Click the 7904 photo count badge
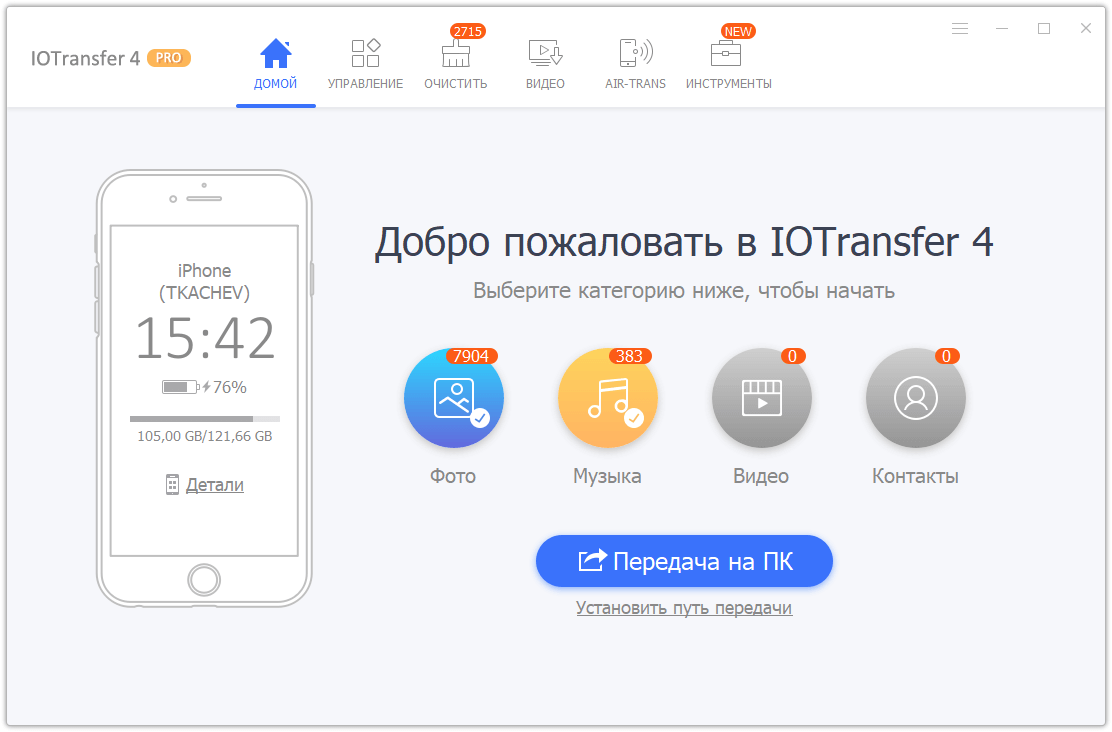The width and height of the screenshot is (1112, 732). click(472, 356)
